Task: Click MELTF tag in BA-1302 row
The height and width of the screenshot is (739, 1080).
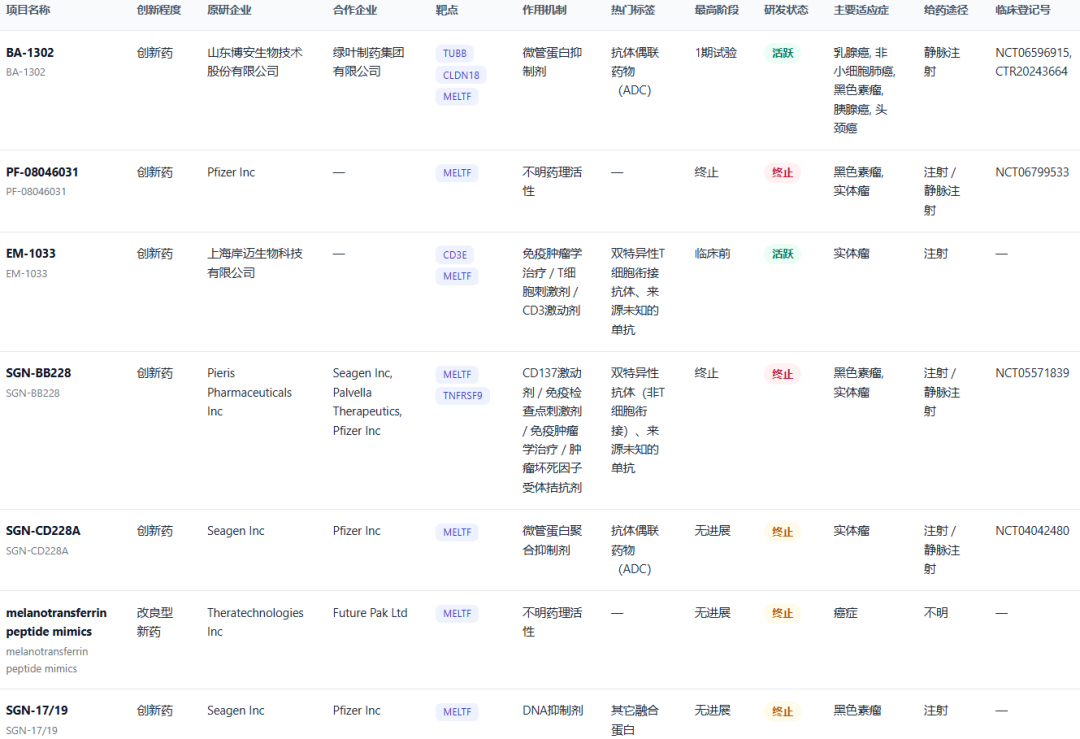Action: click(x=457, y=96)
